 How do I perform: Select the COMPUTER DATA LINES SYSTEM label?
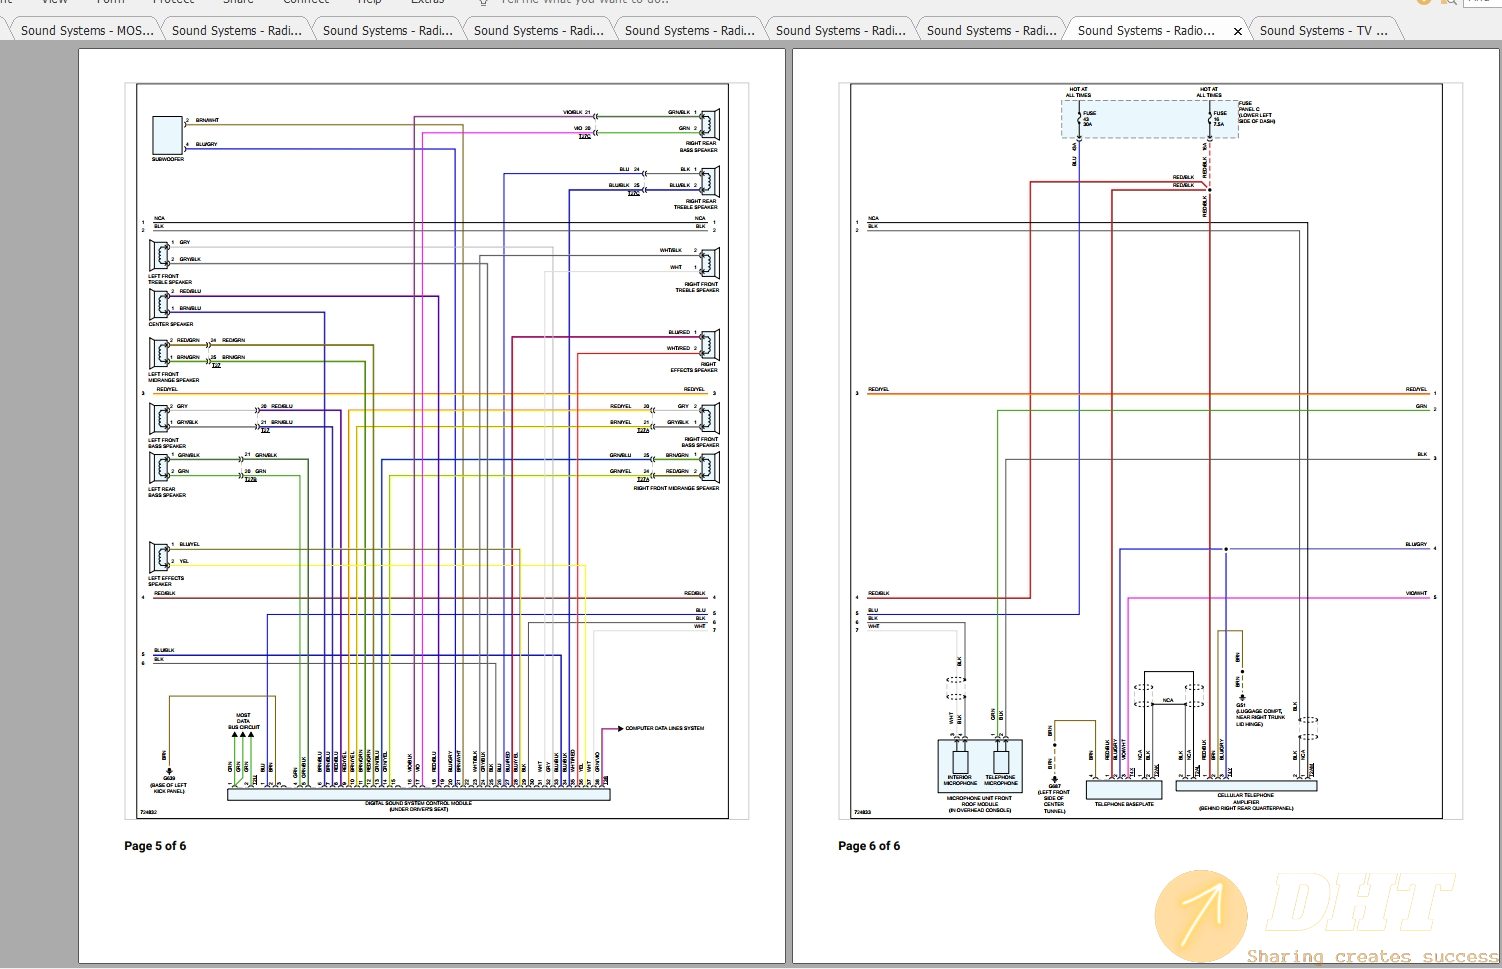pos(664,728)
